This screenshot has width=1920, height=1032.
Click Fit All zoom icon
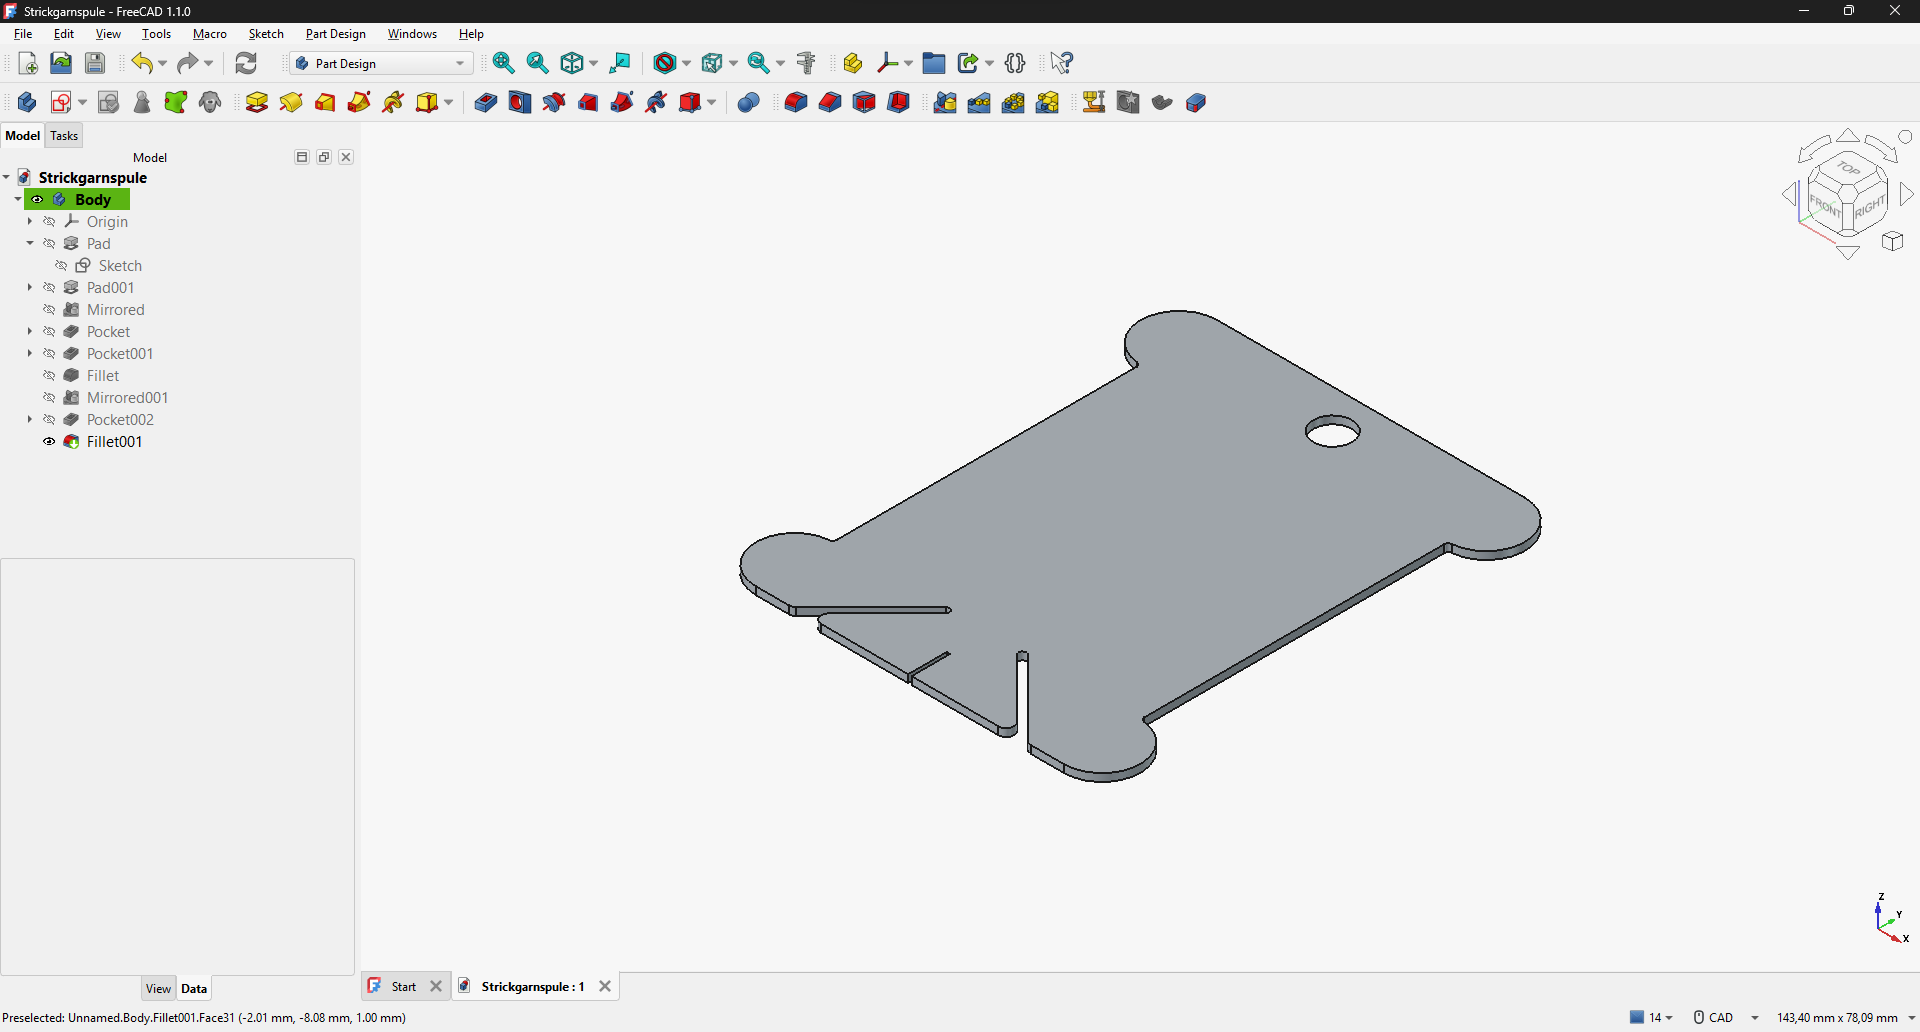pyautogui.click(x=504, y=63)
